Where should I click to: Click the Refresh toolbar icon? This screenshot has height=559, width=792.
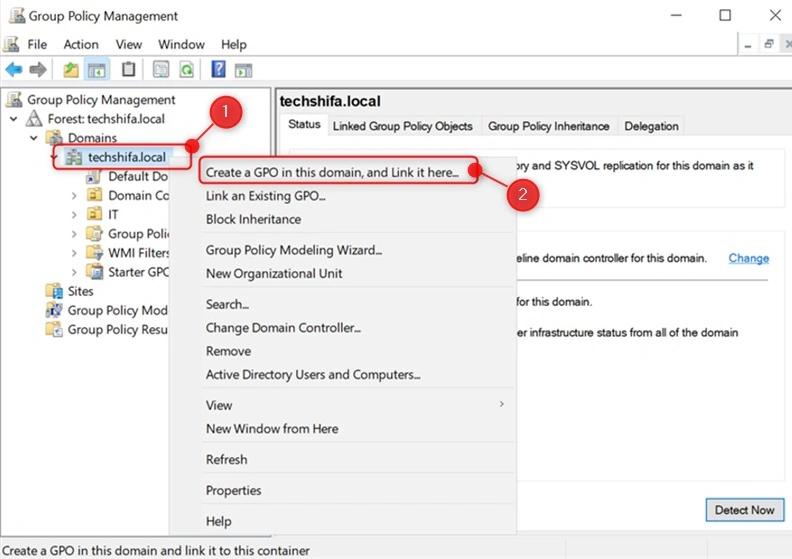(x=186, y=69)
